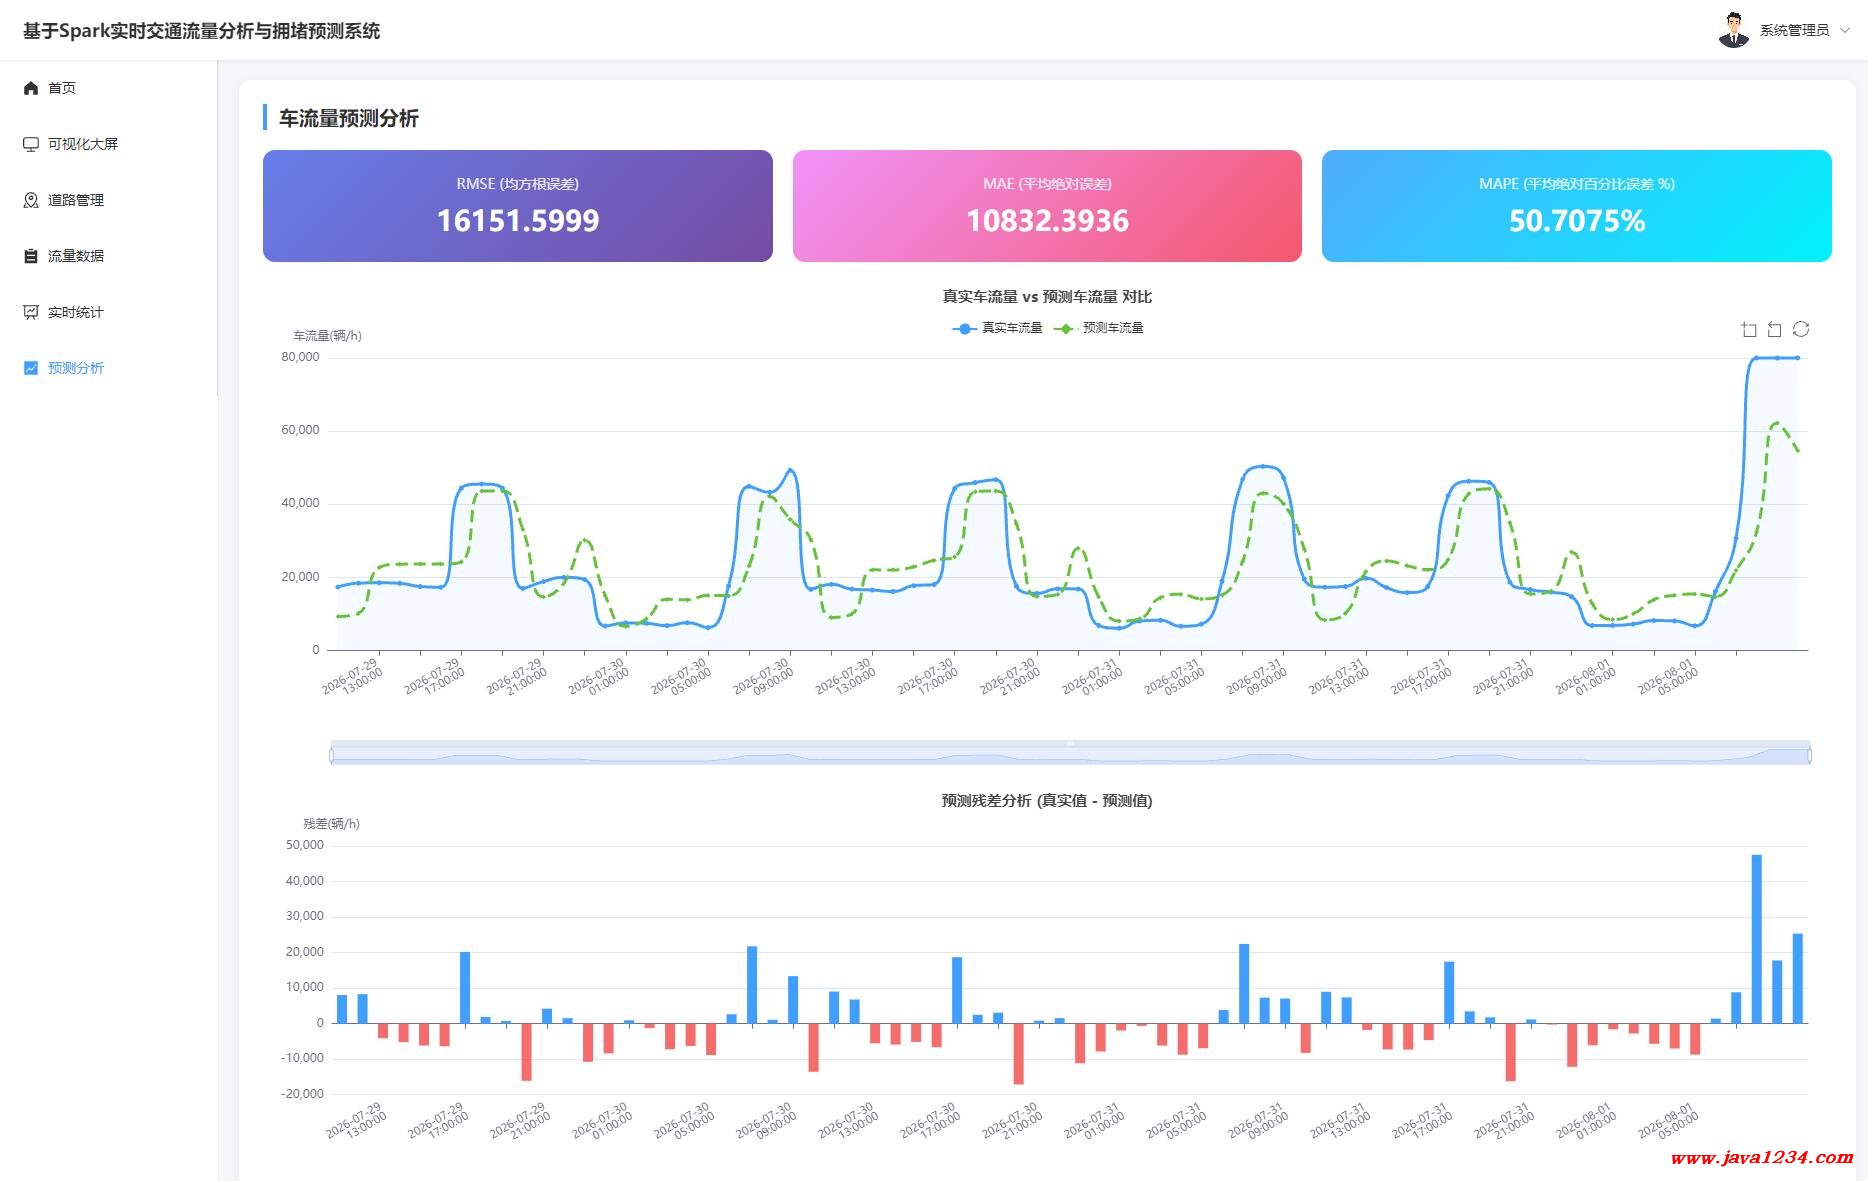The image size is (1868, 1181).
Task: Click the home icon beside 首页
Action: coord(31,88)
